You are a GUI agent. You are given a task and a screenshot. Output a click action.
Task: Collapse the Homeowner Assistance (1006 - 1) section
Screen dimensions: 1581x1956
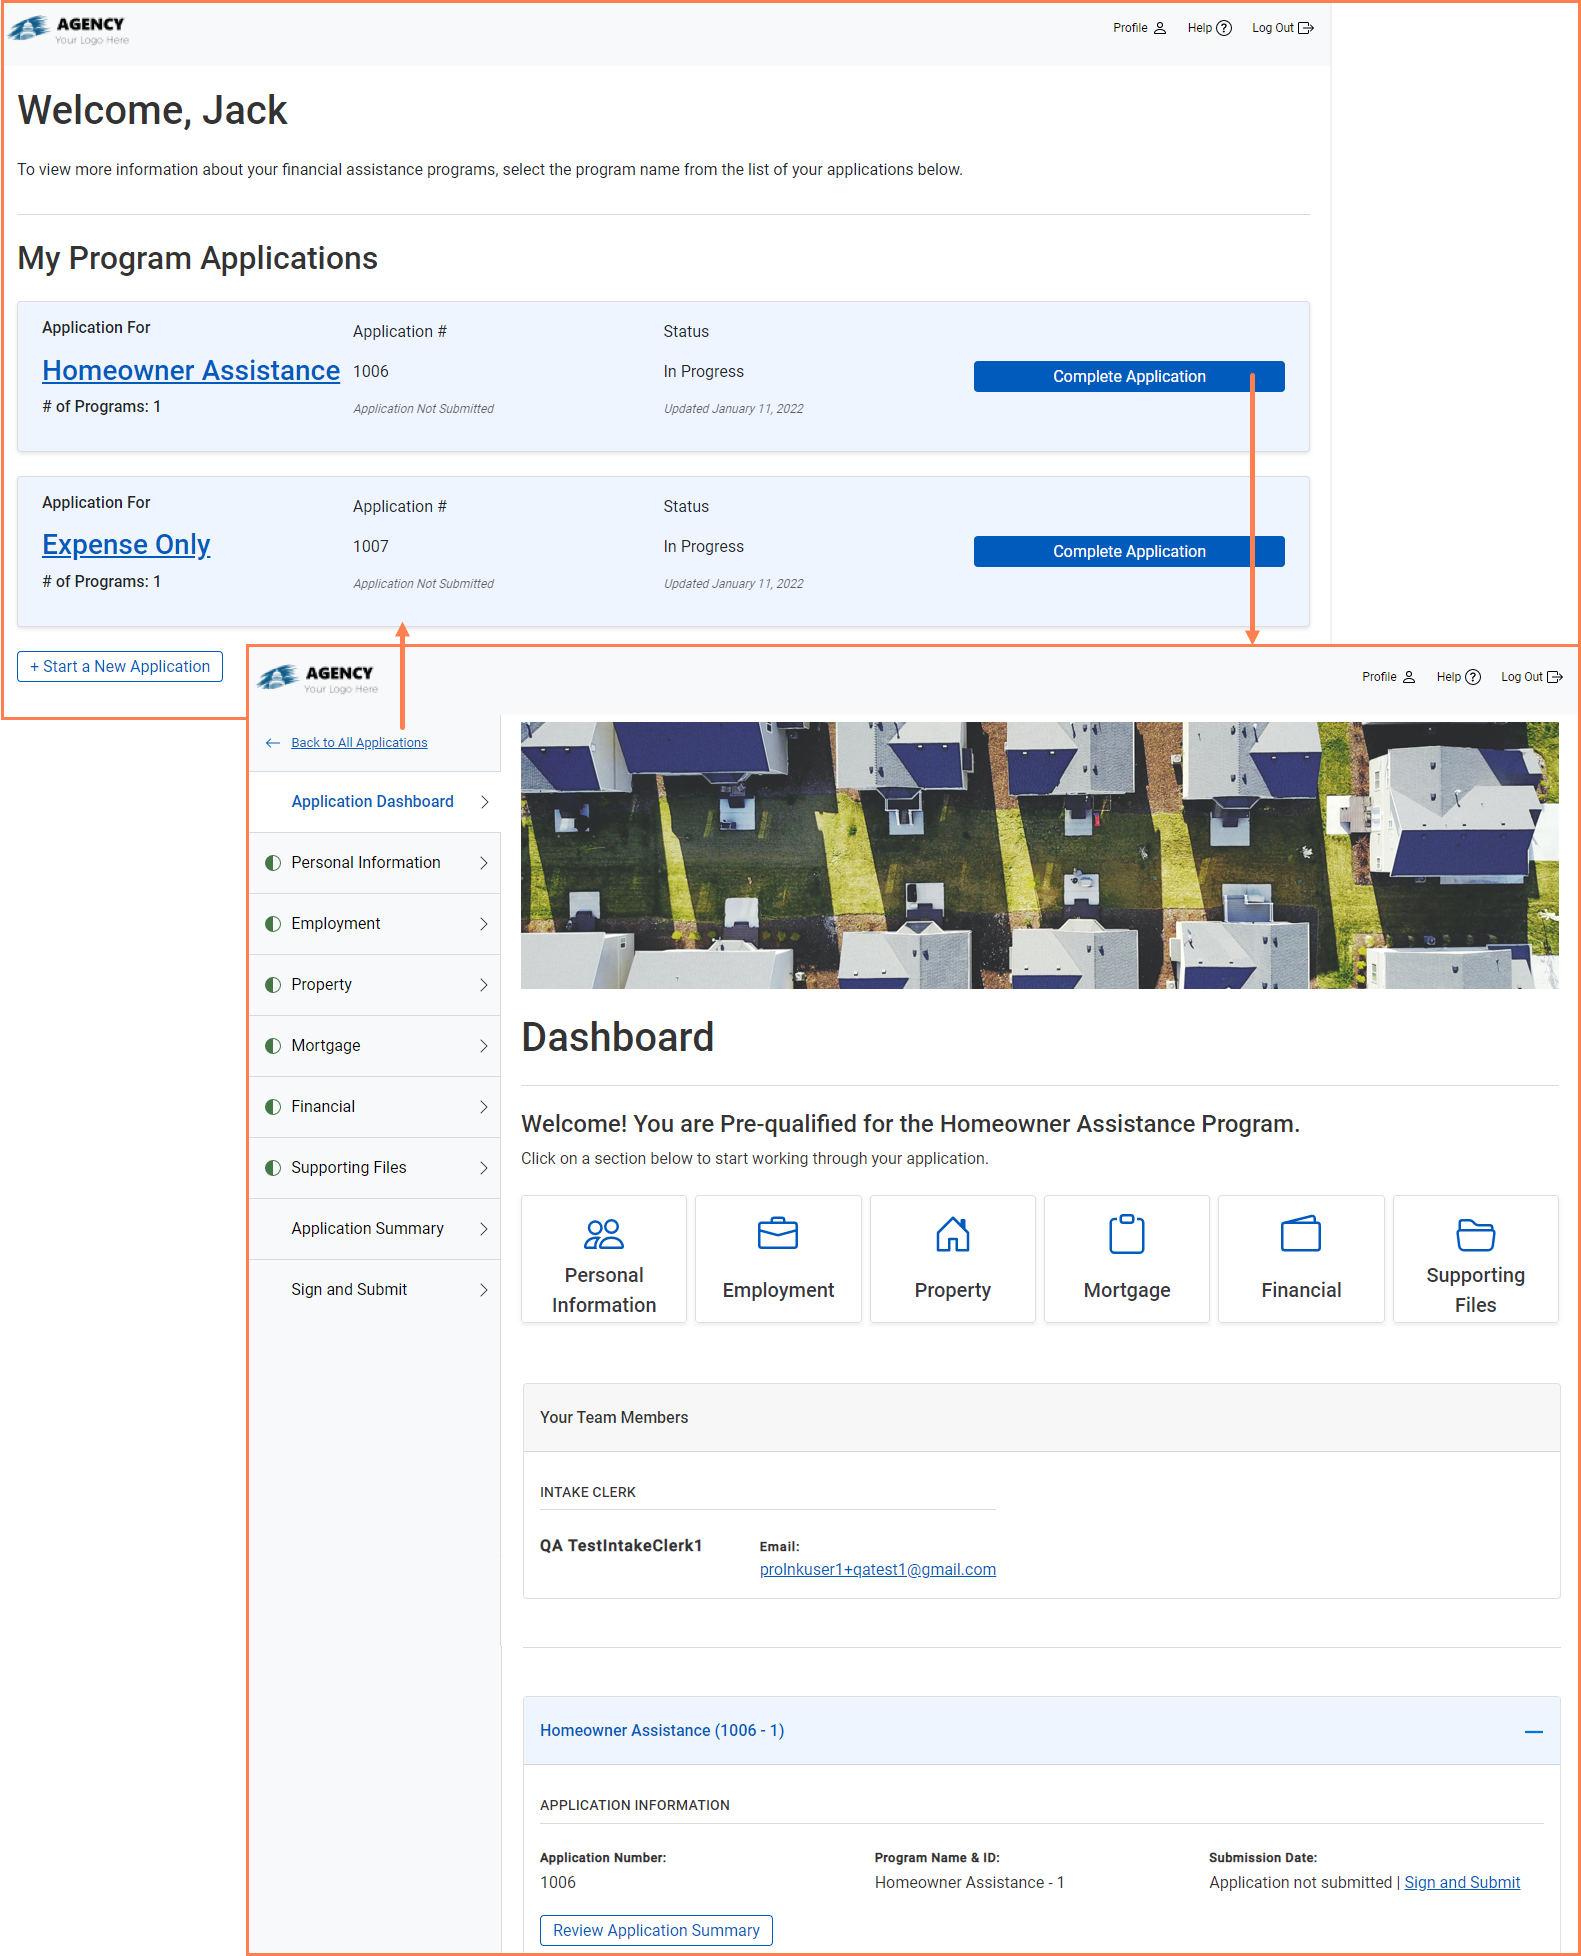coord(1533,1731)
